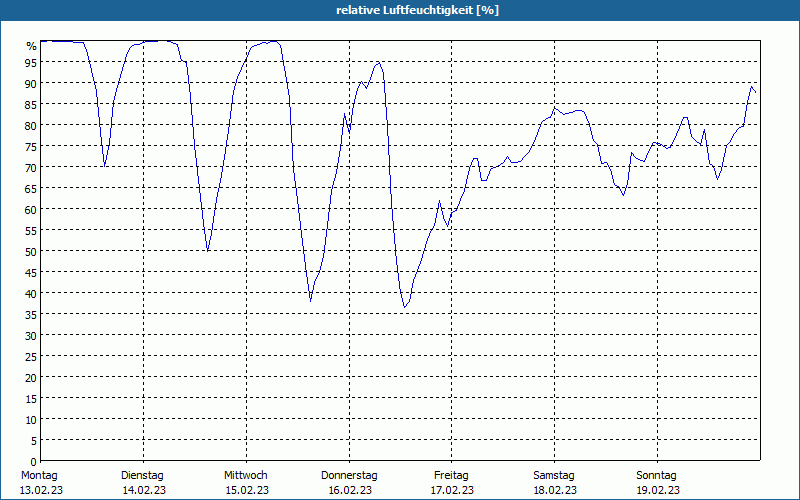Click the y-axis value '25'

31,357
